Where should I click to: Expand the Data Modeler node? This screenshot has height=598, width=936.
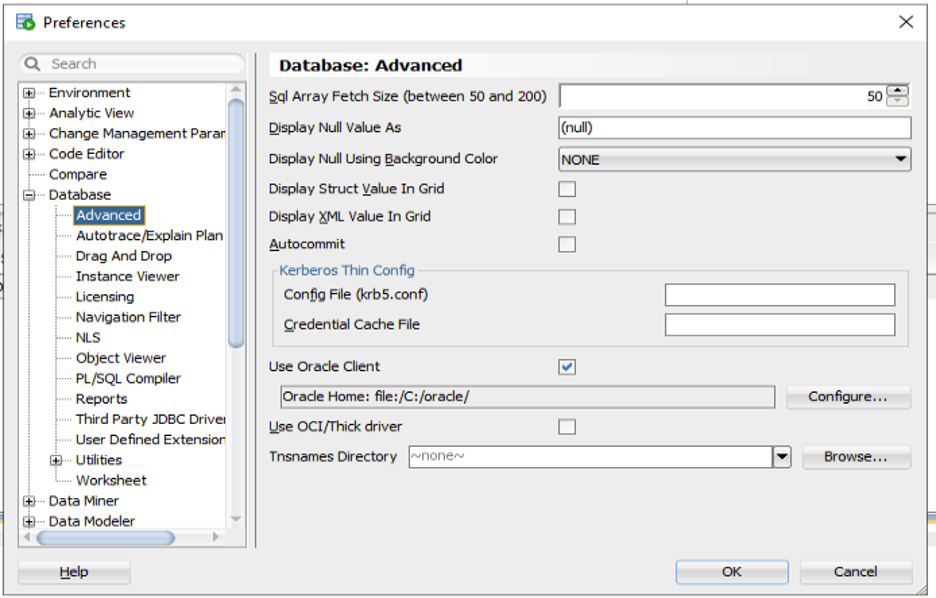point(29,522)
